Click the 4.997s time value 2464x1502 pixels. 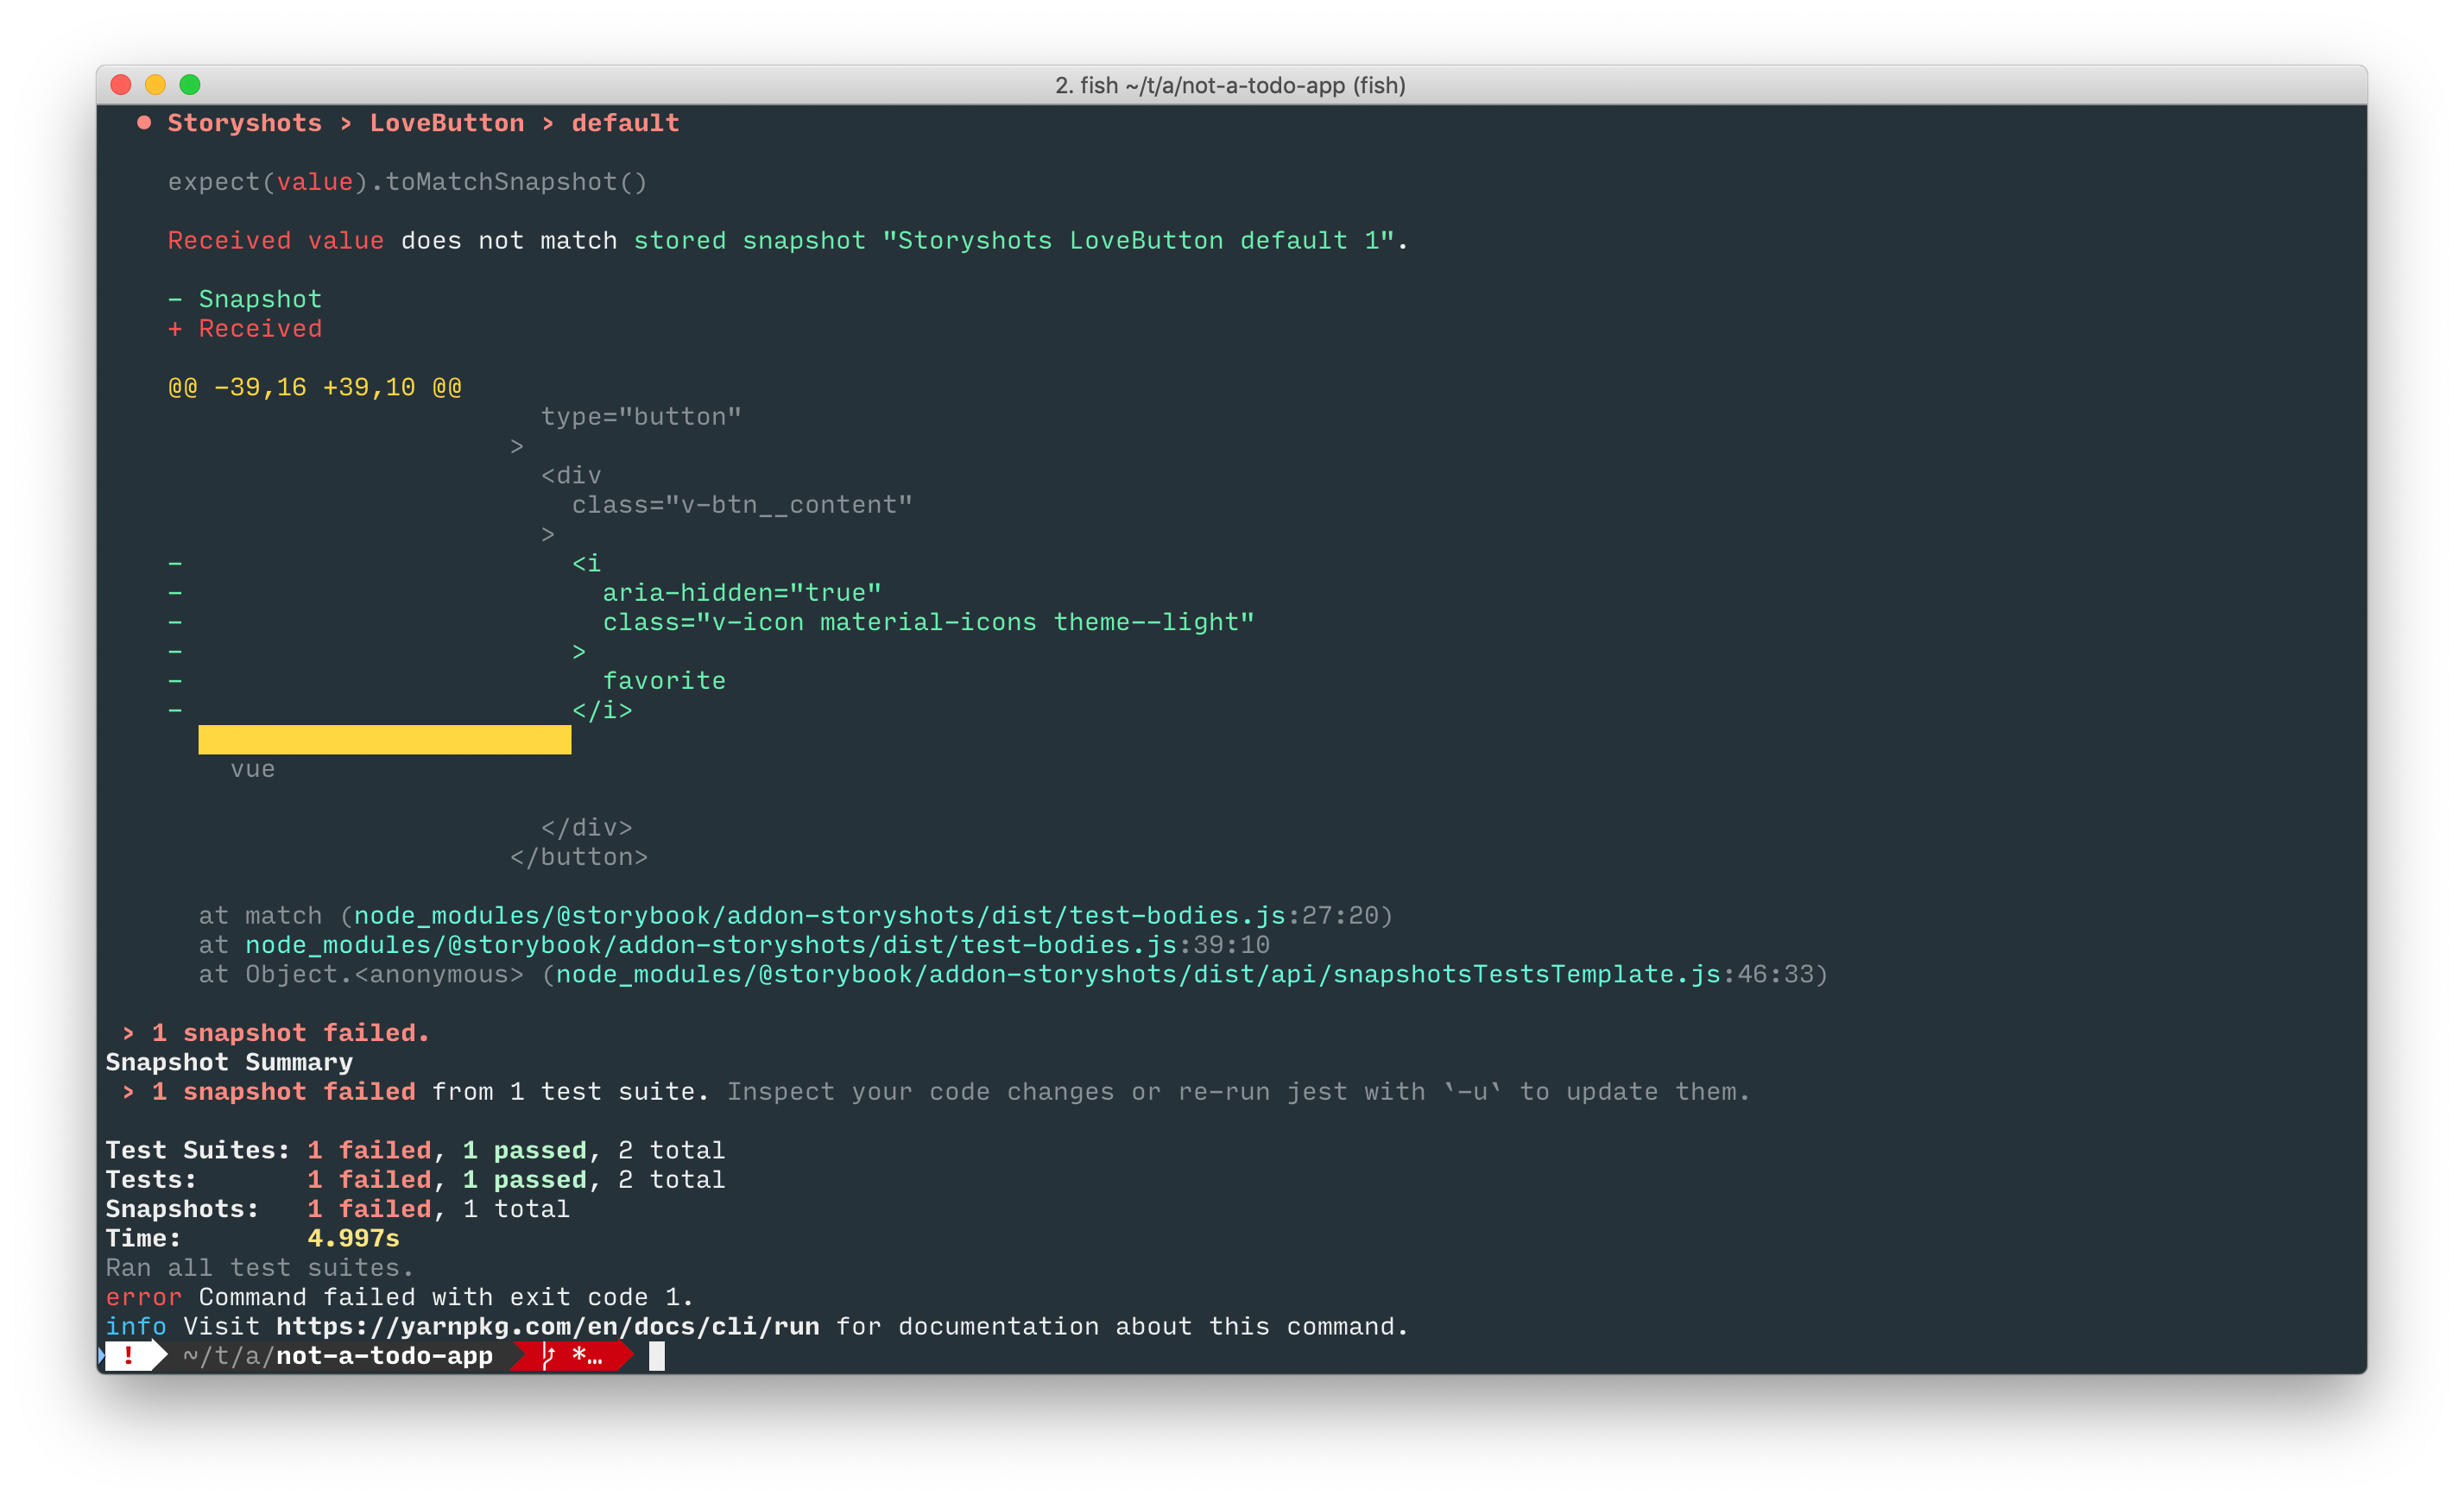click(x=353, y=1238)
